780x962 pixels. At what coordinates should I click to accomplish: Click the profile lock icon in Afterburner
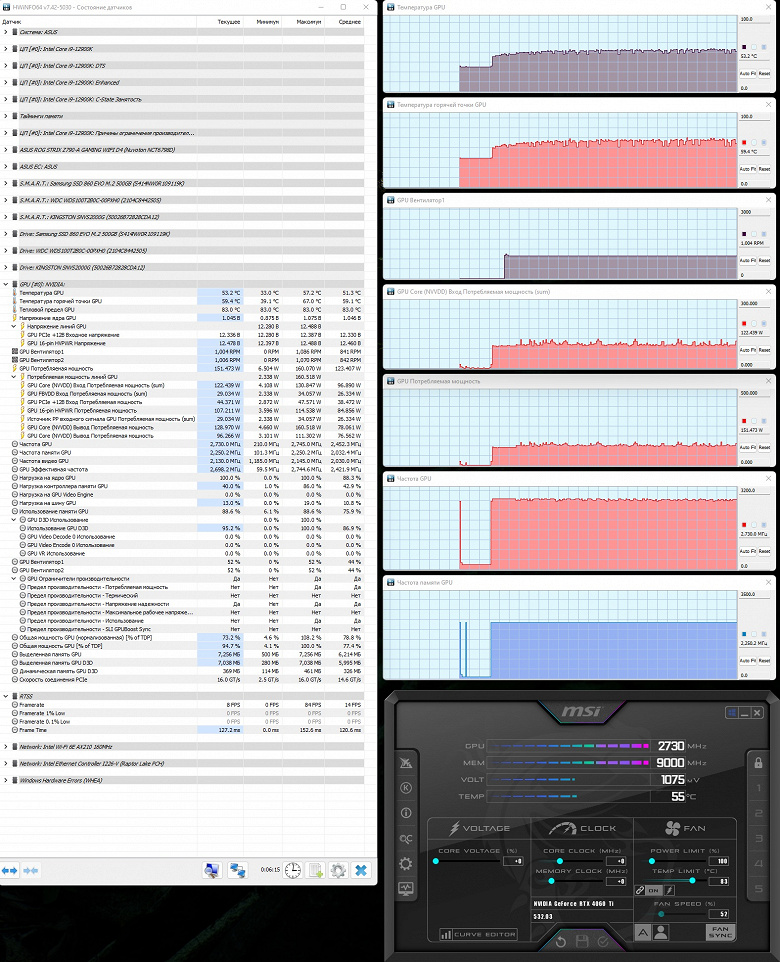tap(759, 763)
